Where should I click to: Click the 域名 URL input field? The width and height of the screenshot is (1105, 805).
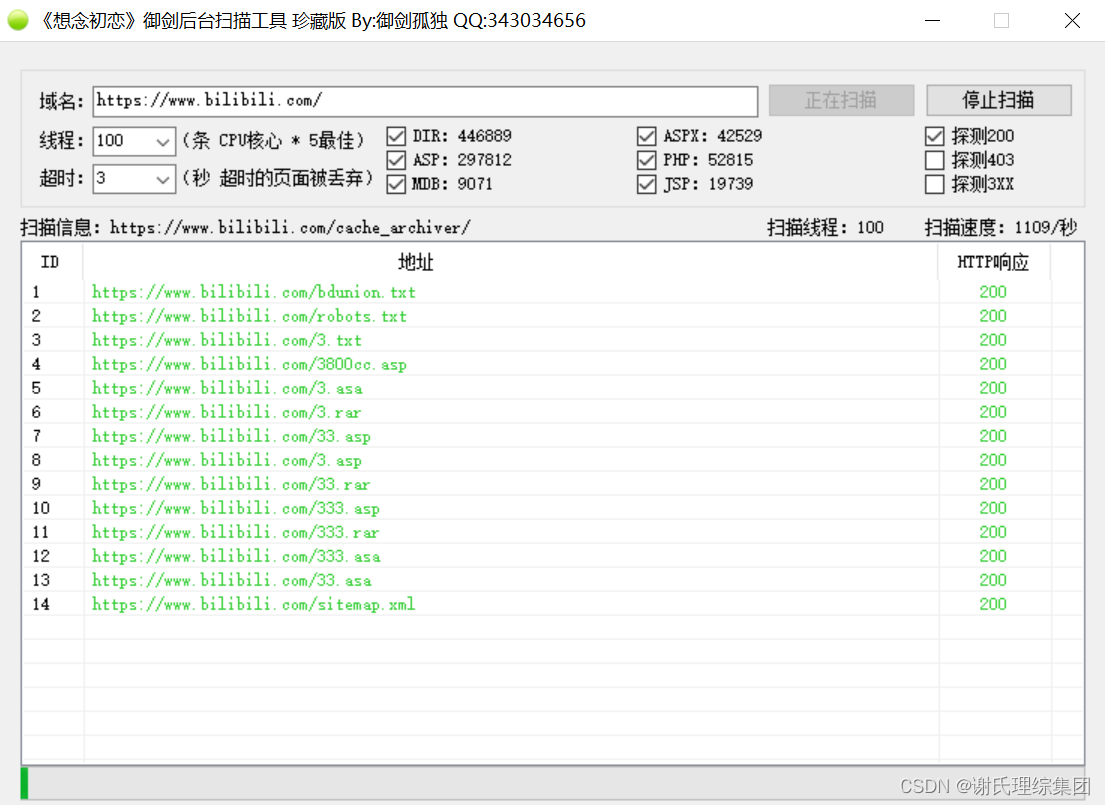coord(426,101)
